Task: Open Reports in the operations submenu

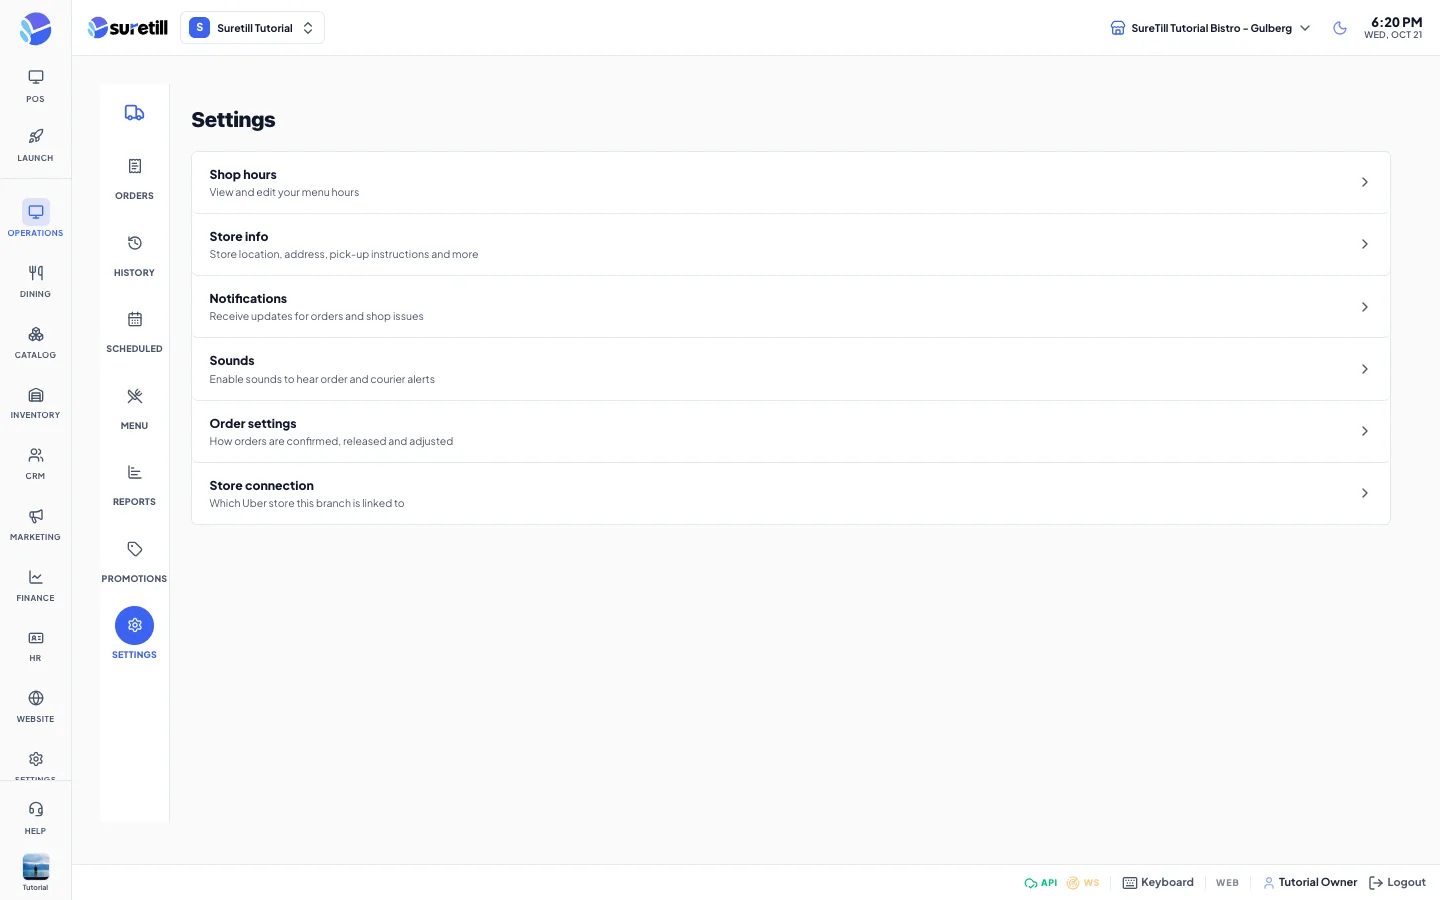Action: coord(134,484)
